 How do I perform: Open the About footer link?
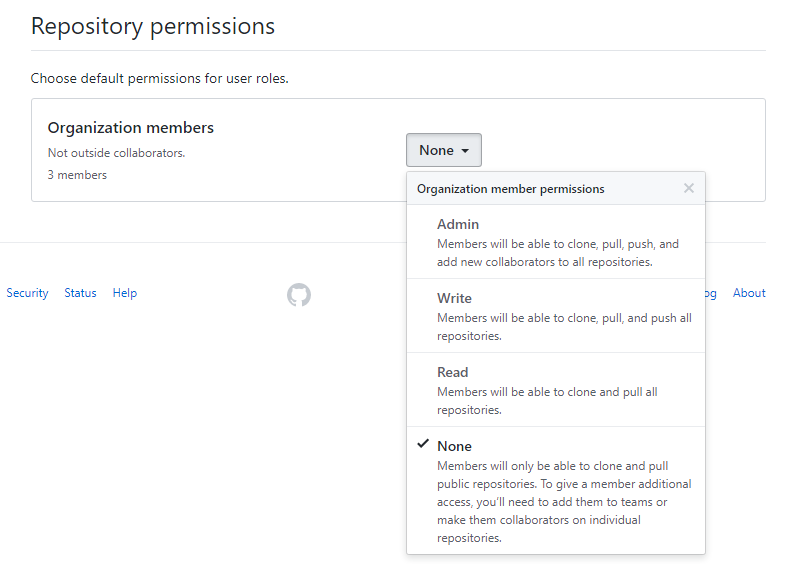[x=749, y=293]
